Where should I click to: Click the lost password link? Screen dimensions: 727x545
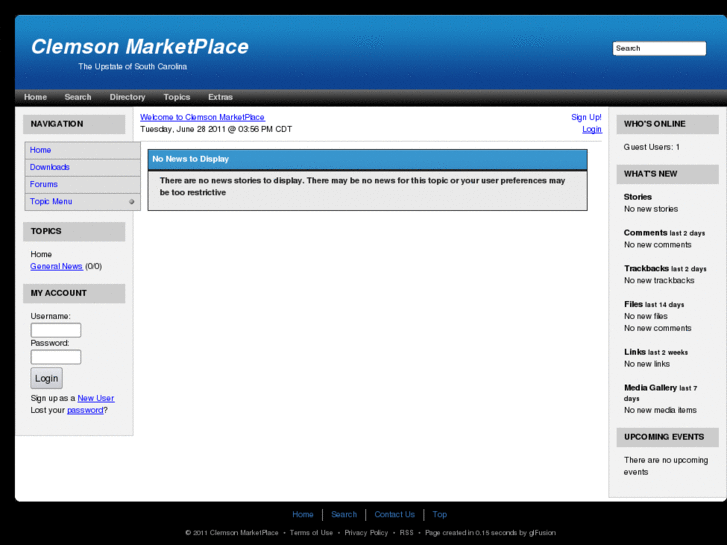point(85,410)
